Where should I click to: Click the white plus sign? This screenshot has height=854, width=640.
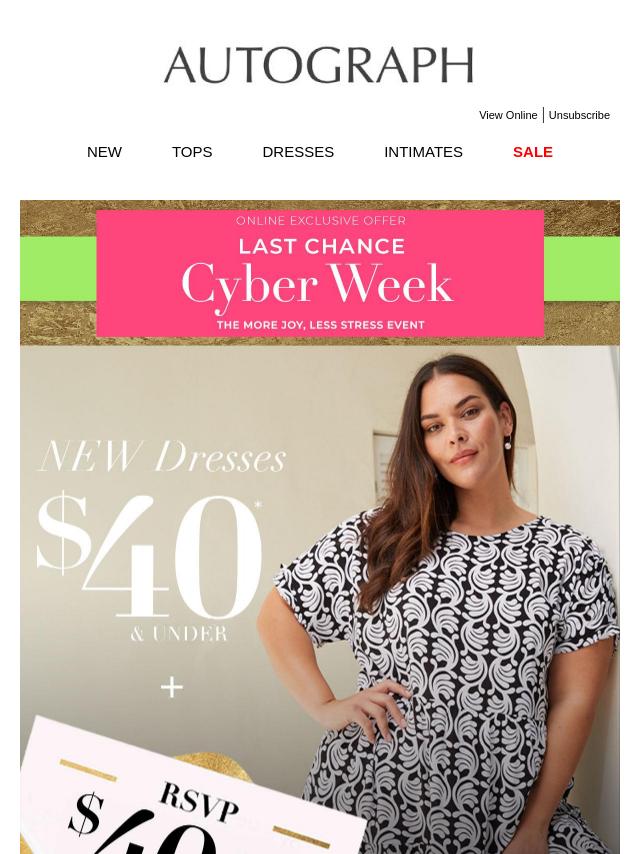[x=172, y=687]
